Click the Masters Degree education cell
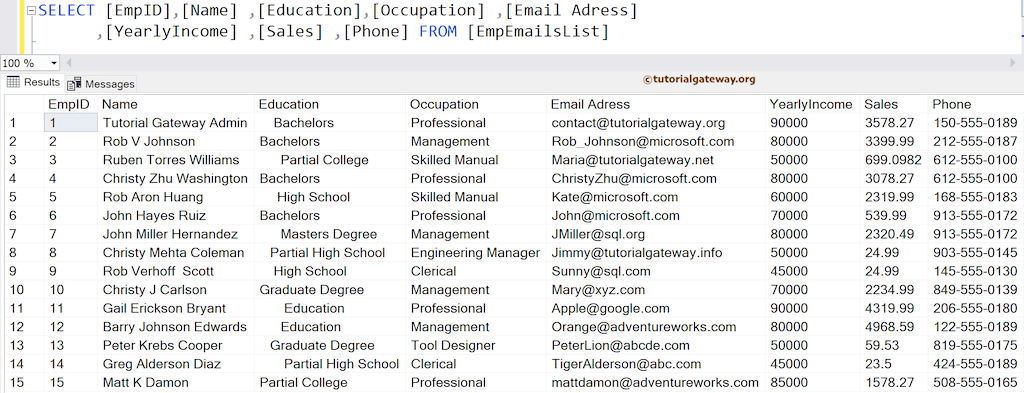Screen dimensions: 1024x393 click(x=330, y=234)
